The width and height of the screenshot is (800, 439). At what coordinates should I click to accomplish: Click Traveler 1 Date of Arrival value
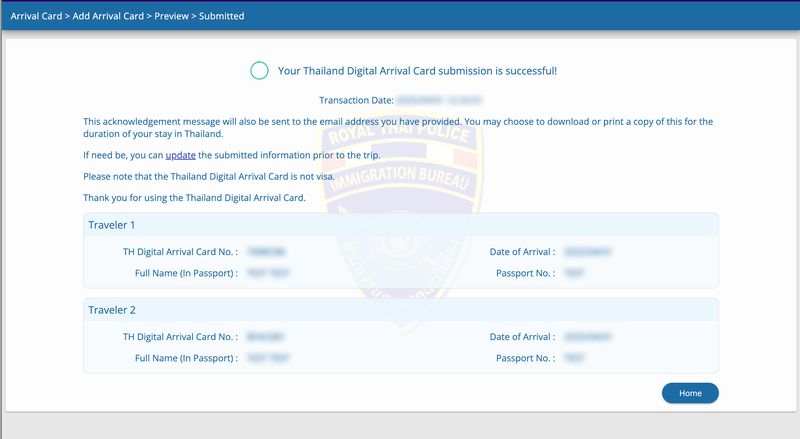point(588,252)
